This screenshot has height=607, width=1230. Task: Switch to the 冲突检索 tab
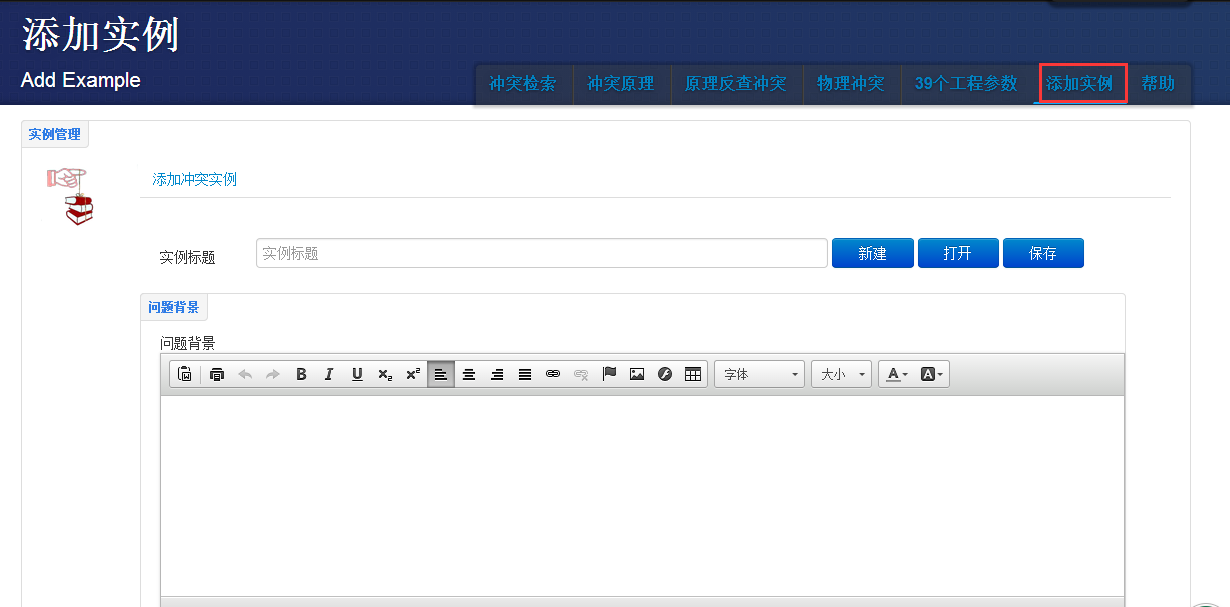pyautogui.click(x=522, y=84)
